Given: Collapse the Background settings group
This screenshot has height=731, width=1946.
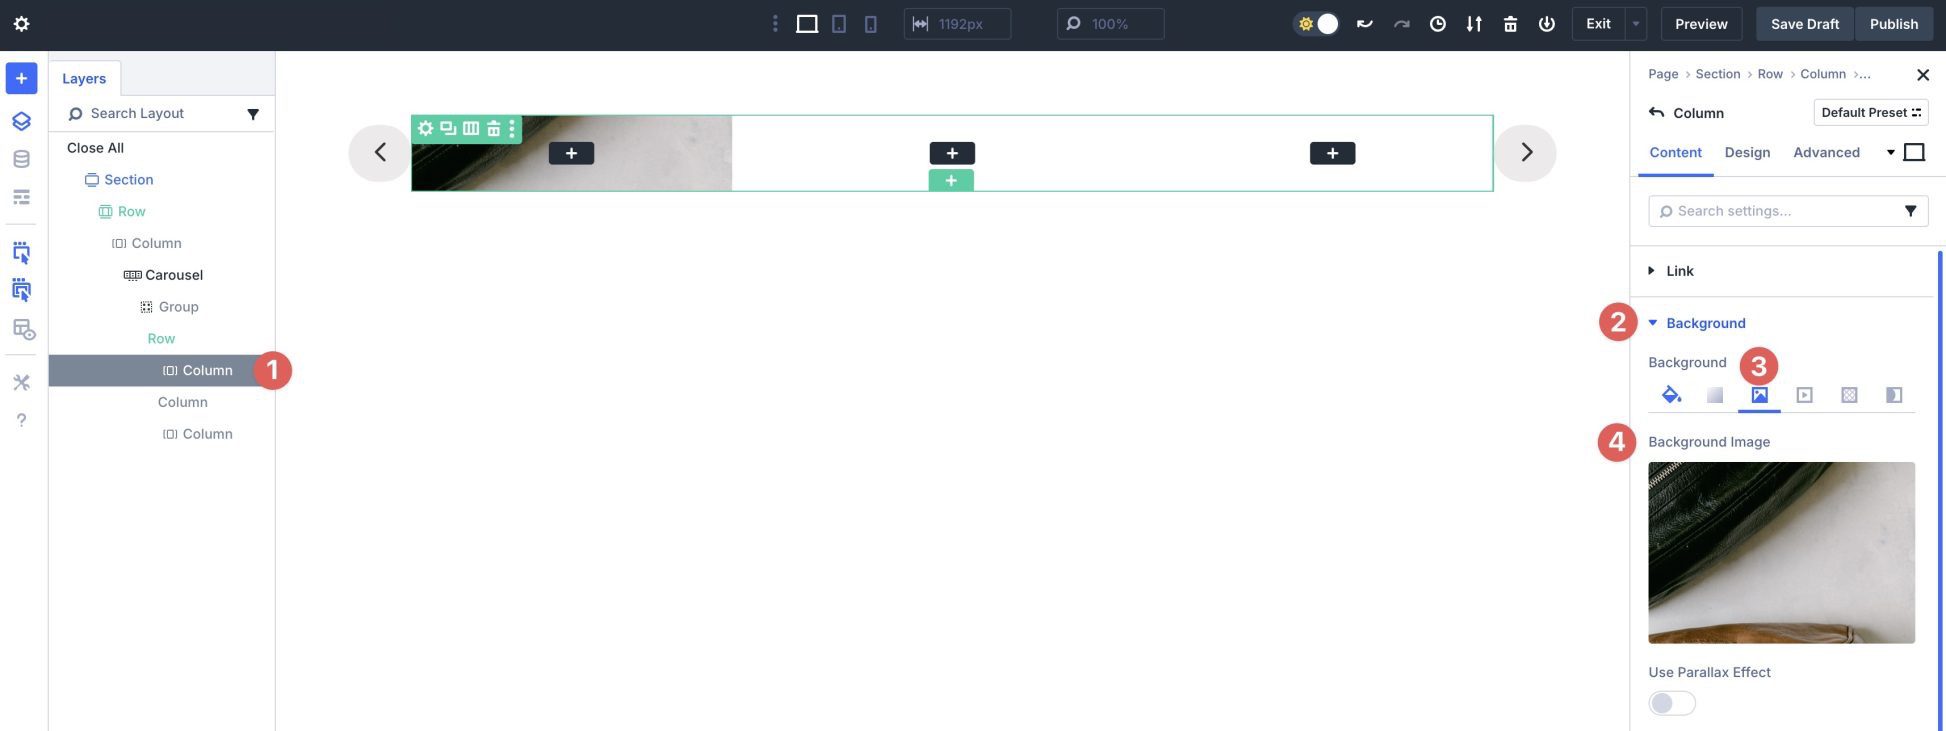Looking at the screenshot, I should (x=1705, y=323).
